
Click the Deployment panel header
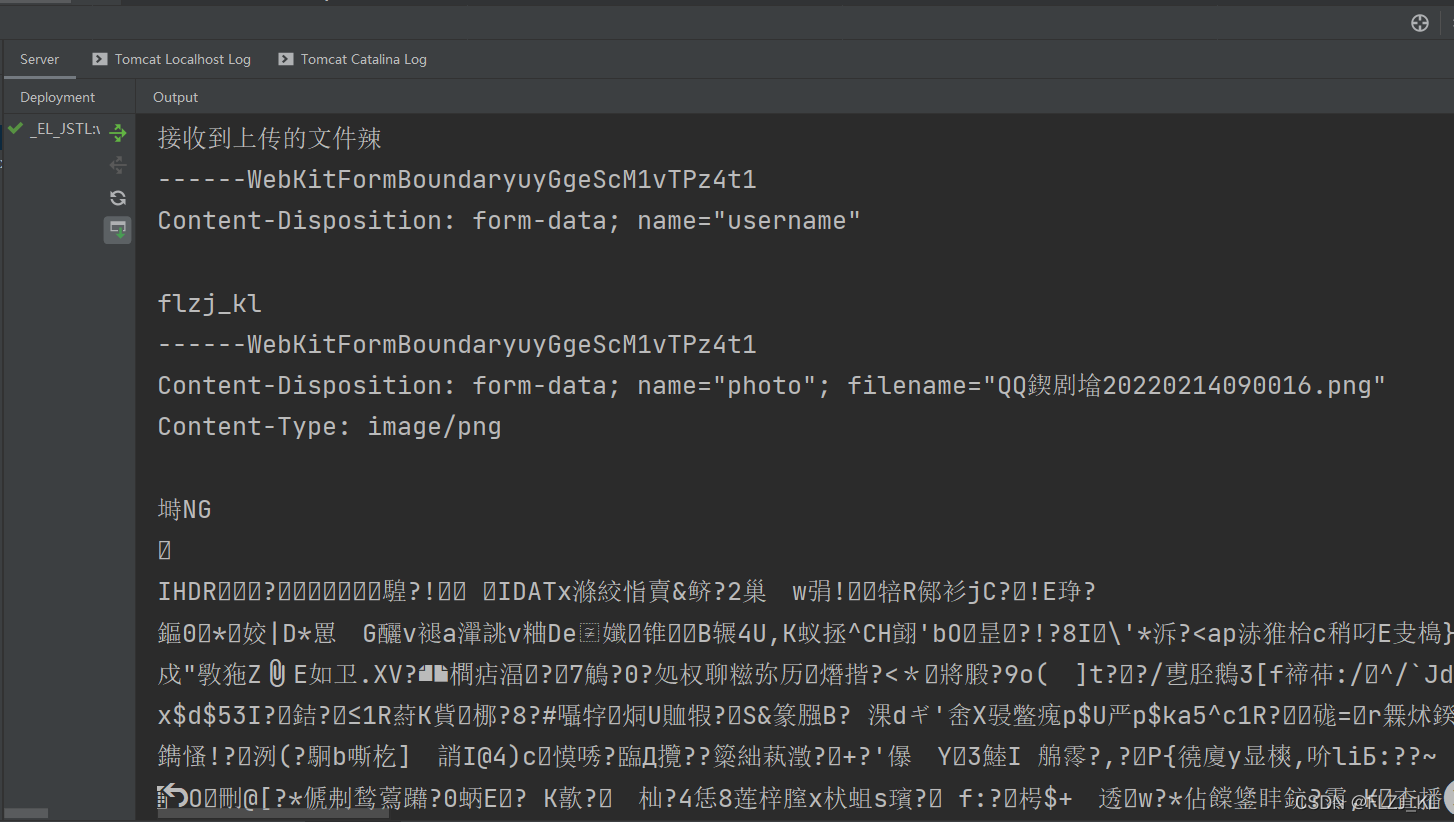(58, 97)
